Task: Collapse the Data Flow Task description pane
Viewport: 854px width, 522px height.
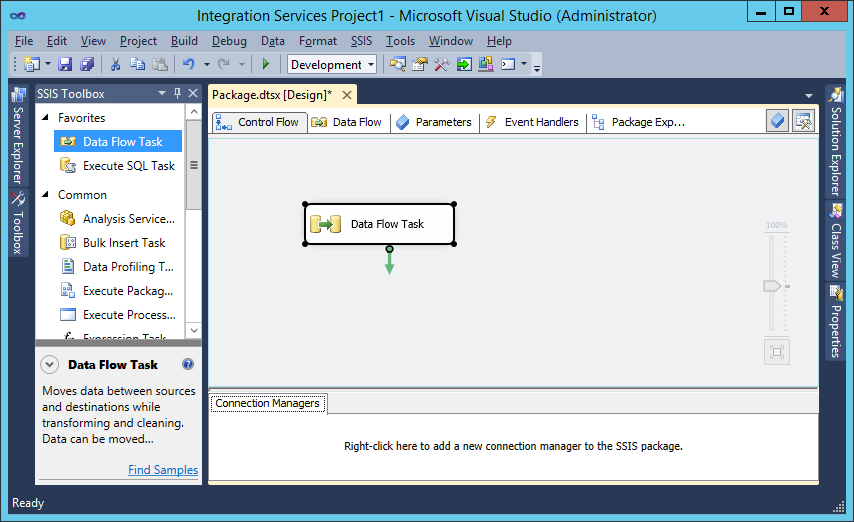Action: coord(50,365)
